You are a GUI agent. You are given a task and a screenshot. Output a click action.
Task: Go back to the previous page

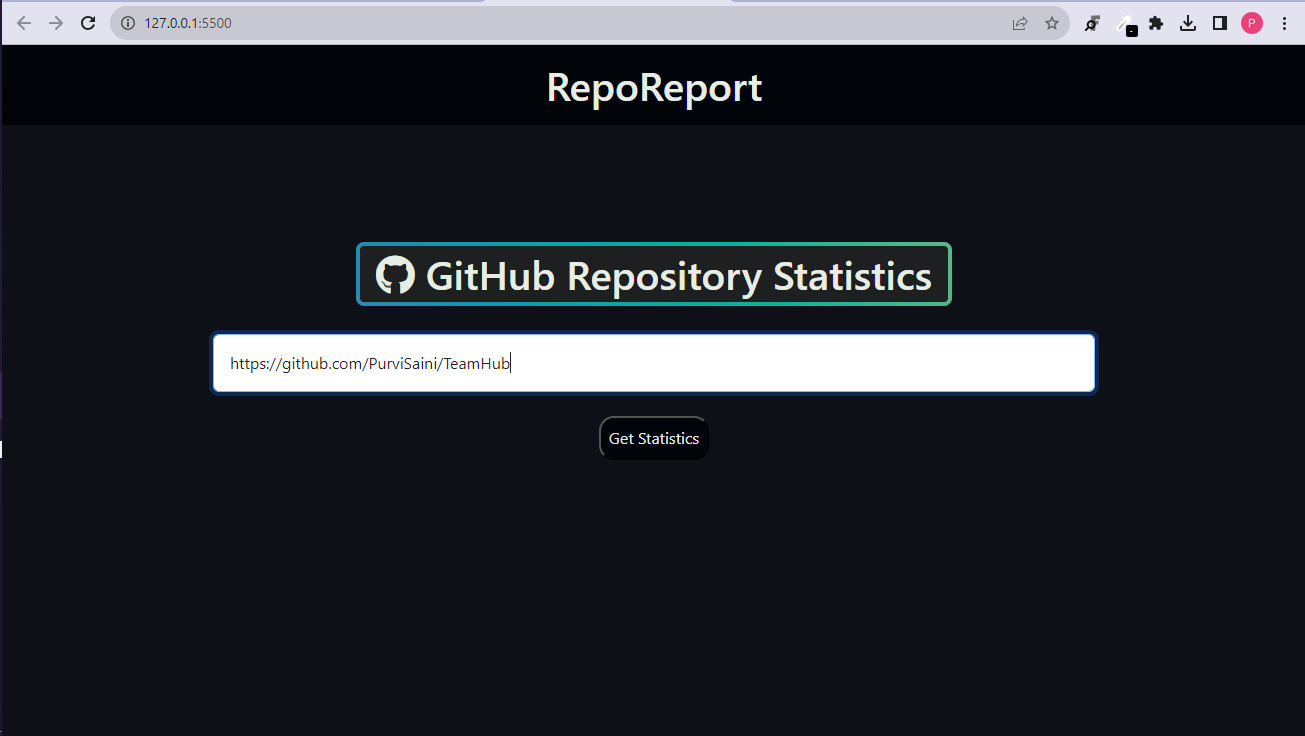(x=24, y=23)
